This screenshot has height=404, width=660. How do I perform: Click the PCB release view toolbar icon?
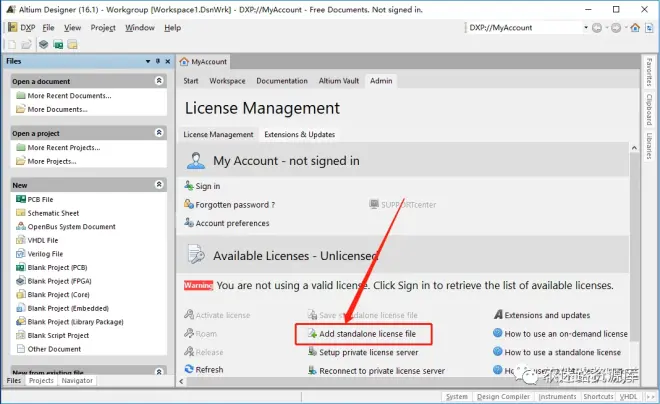pos(58,44)
